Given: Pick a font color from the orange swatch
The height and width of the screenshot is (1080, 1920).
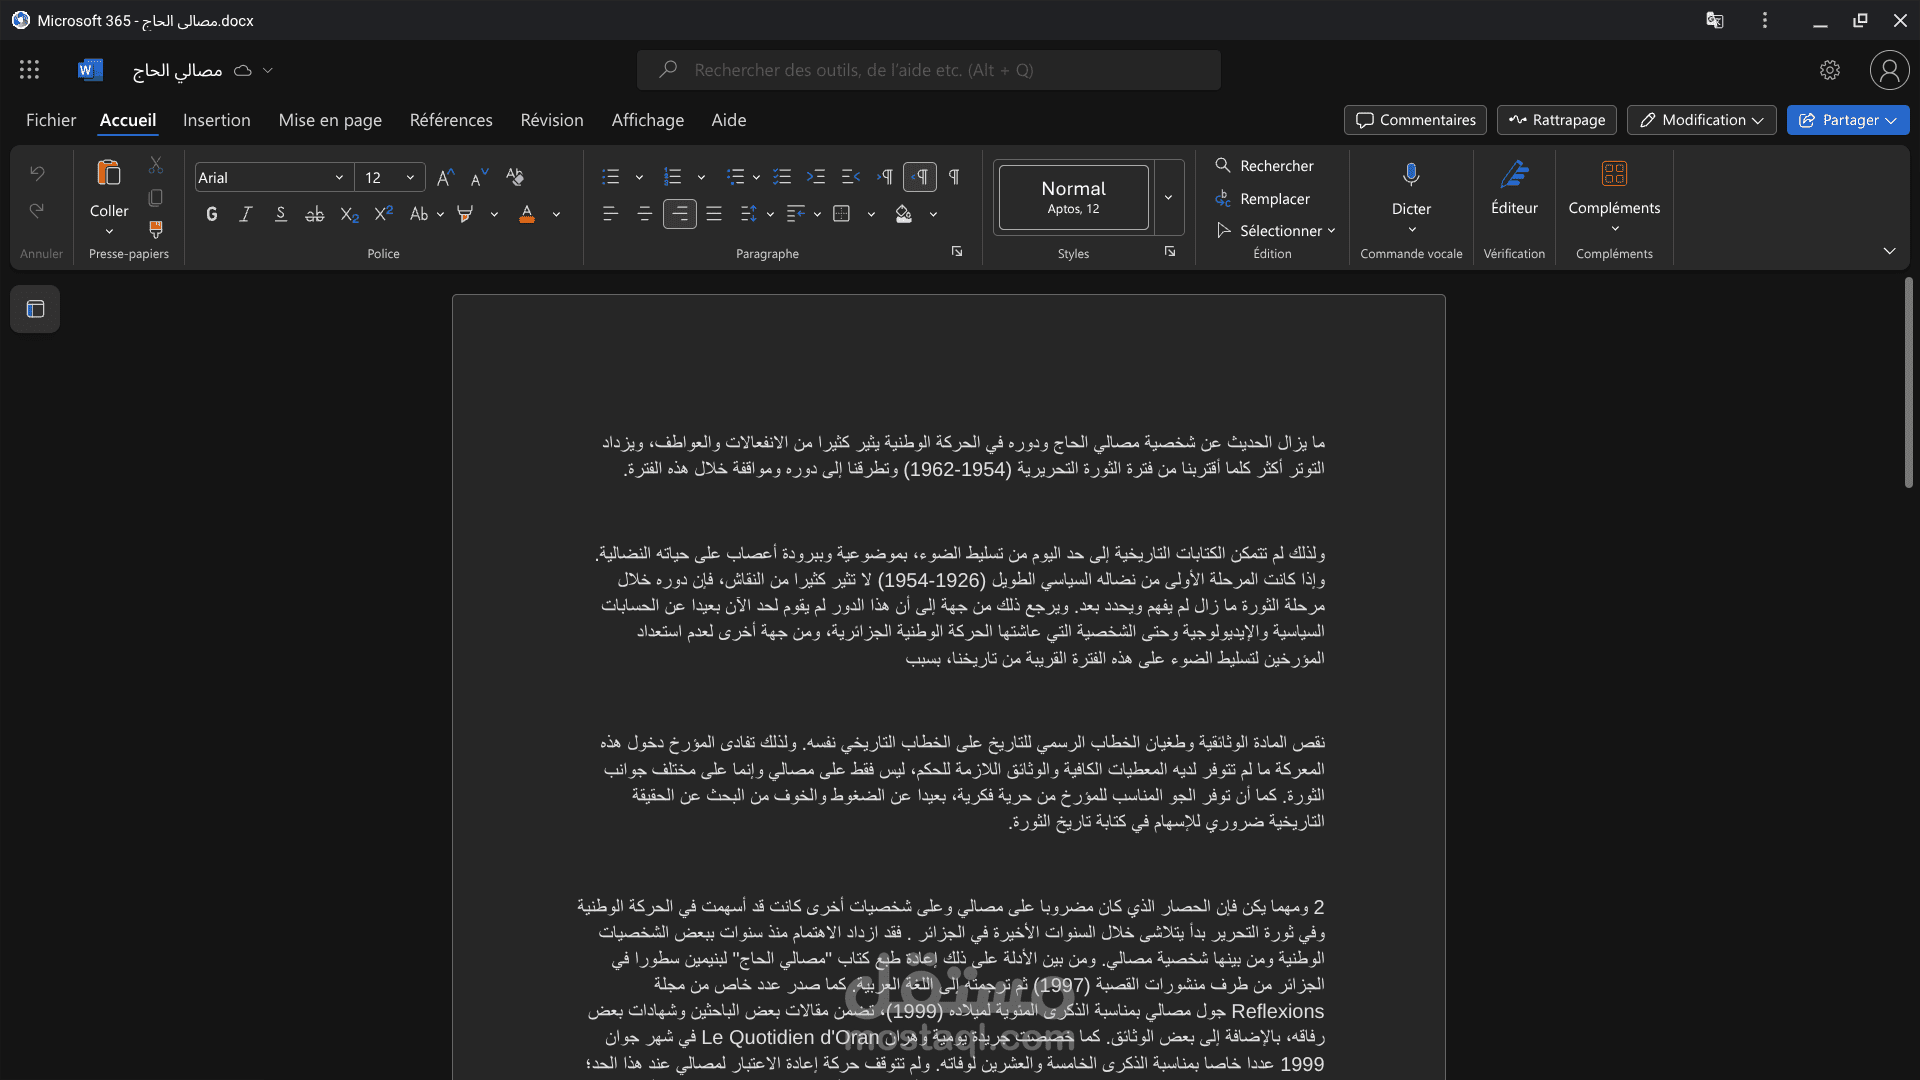Looking at the screenshot, I should 527,215.
